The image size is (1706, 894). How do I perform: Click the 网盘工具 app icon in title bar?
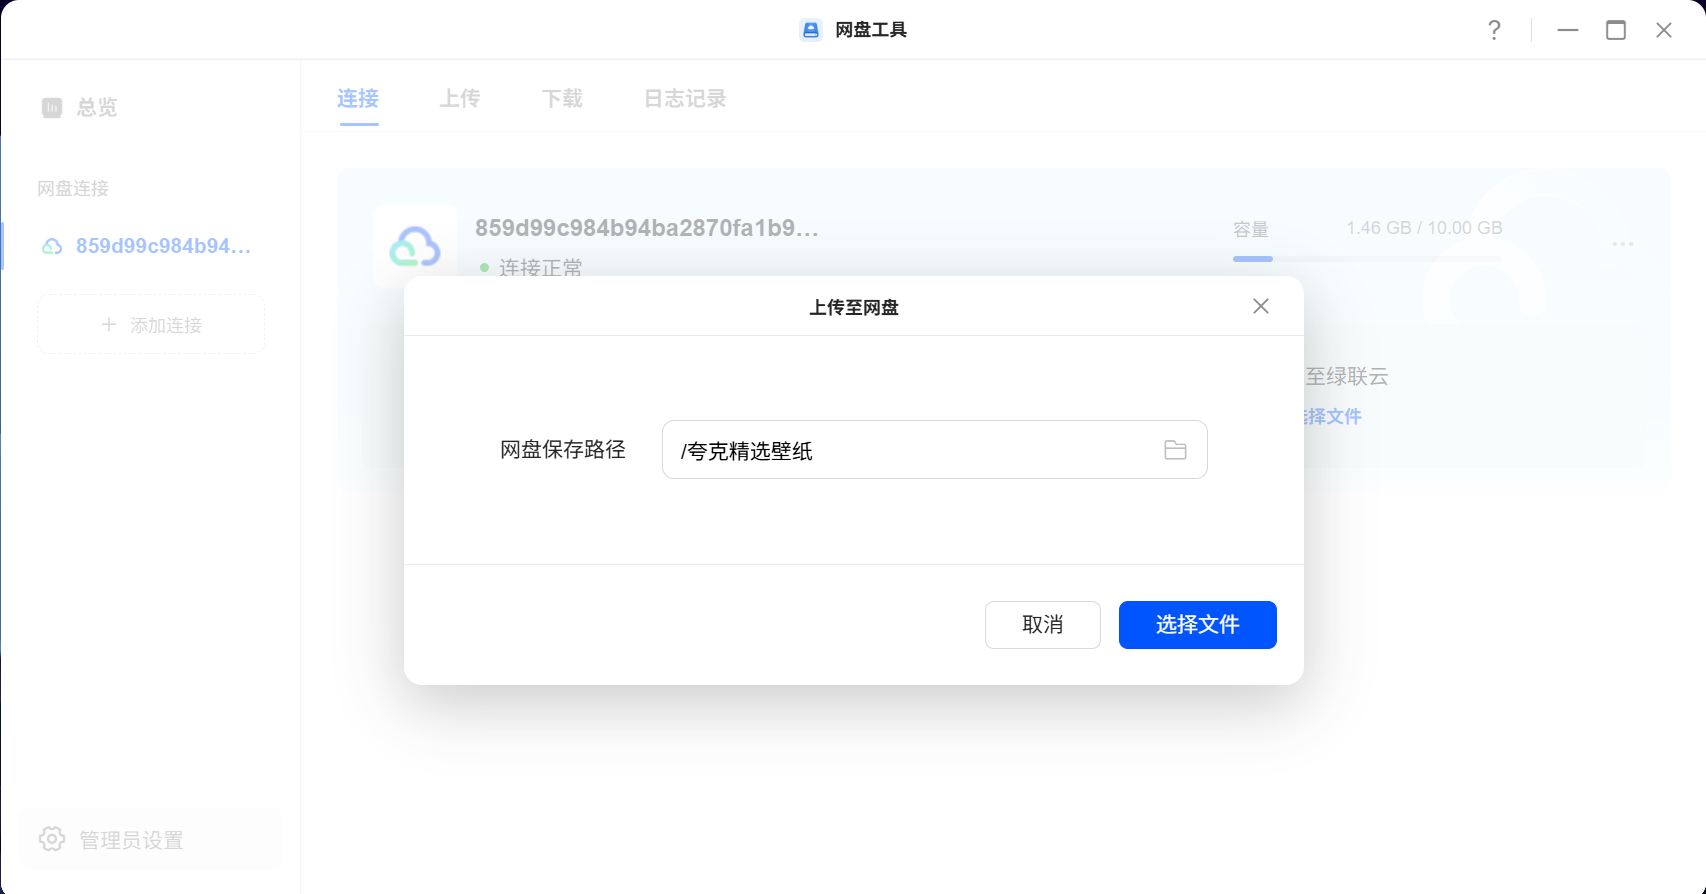click(811, 30)
